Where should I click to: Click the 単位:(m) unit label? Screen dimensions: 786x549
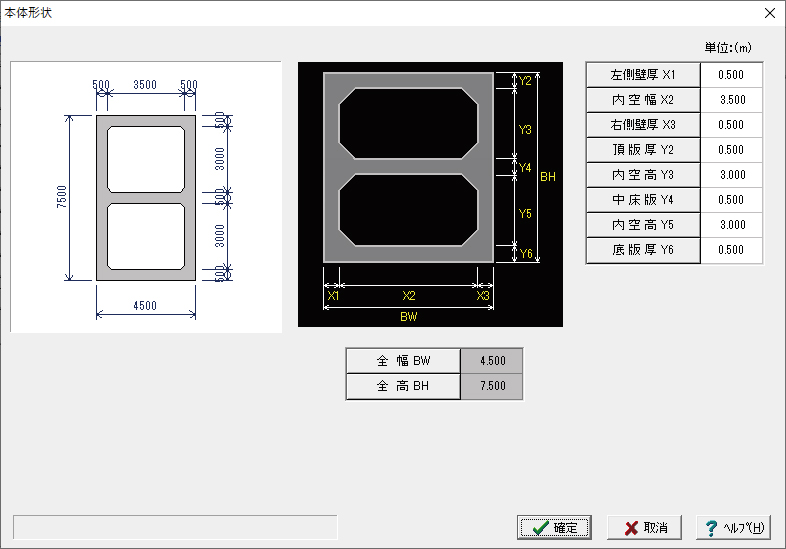pyautogui.click(x=728, y=48)
